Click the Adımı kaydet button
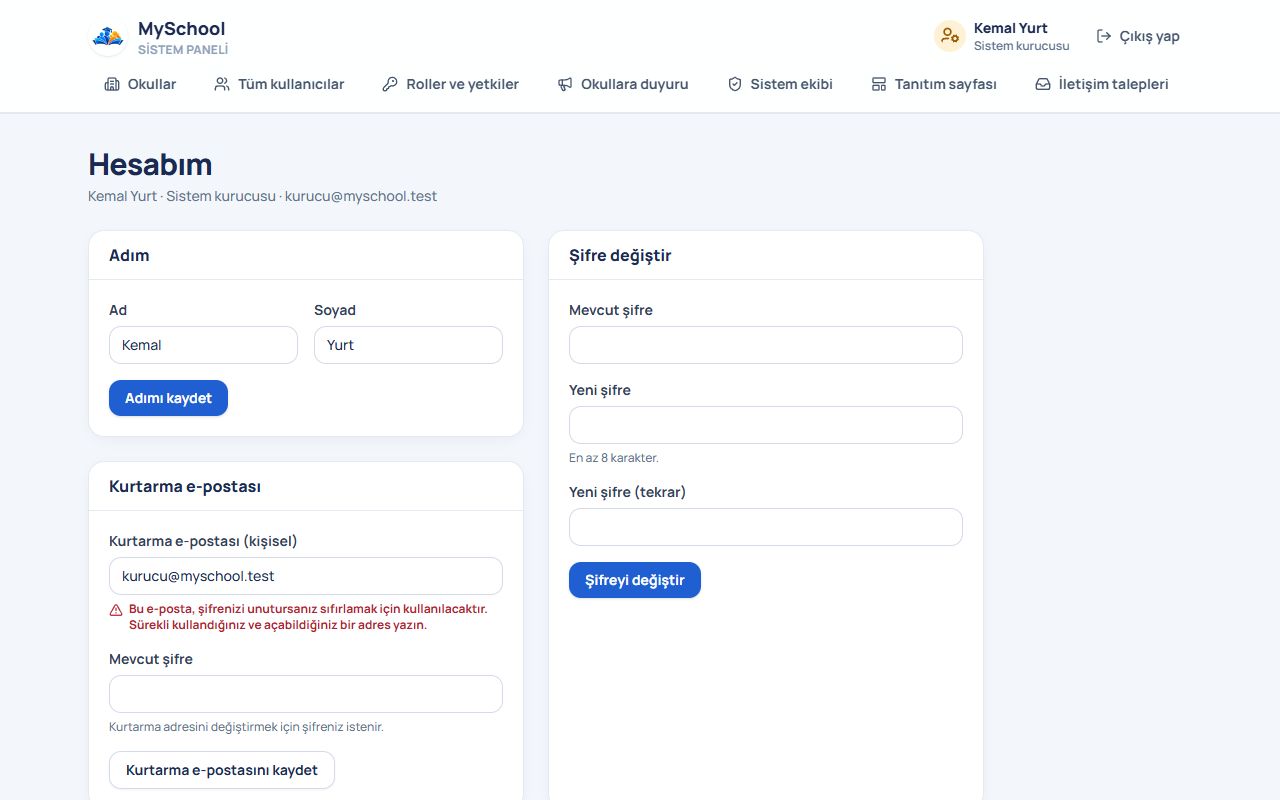The image size is (1280, 800). pyautogui.click(x=168, y=398)
